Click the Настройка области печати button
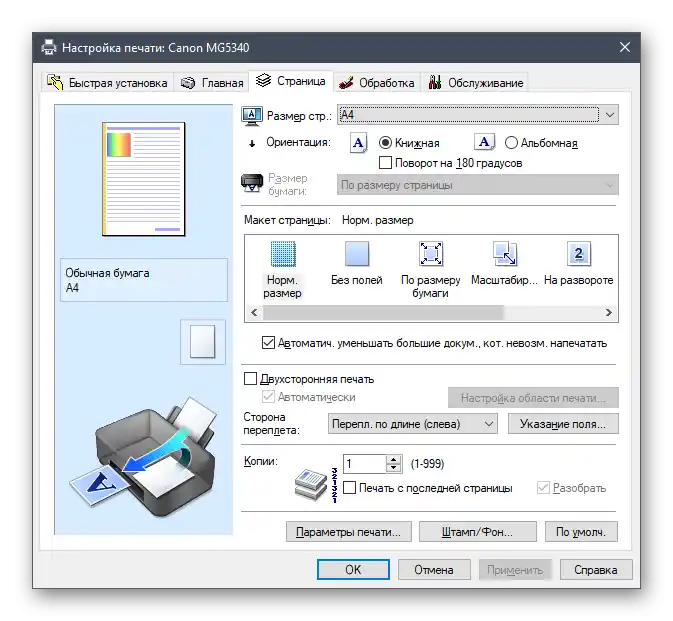This screenshot has height=621, width=673. pos(533,398)
